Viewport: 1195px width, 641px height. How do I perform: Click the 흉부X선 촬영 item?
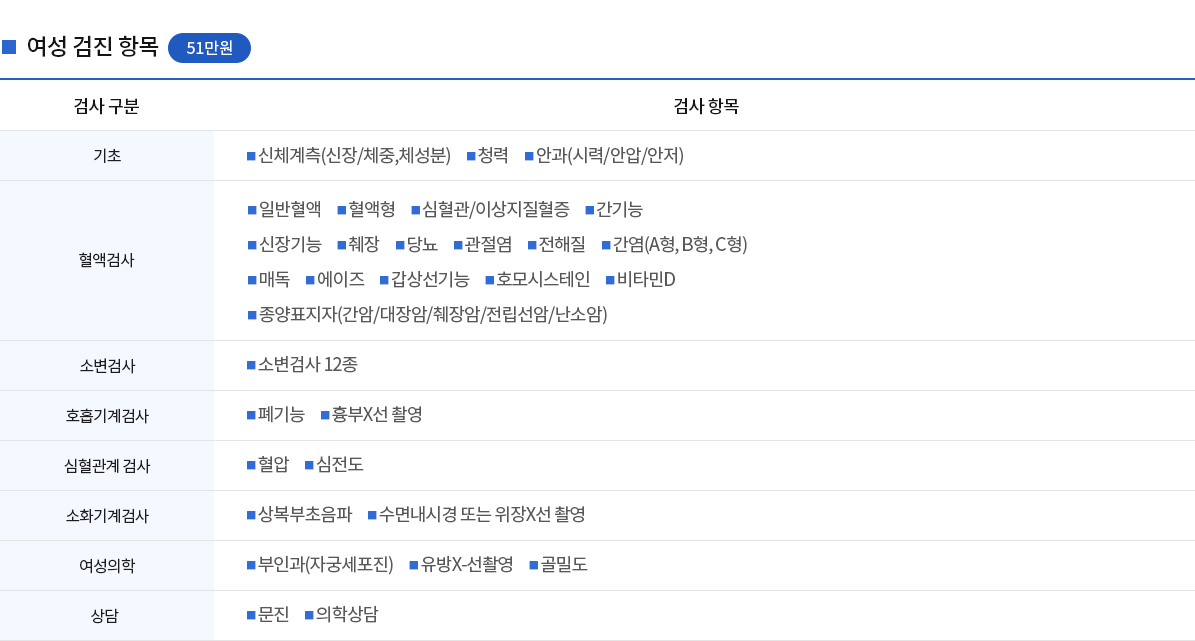[x=377, y=415]
